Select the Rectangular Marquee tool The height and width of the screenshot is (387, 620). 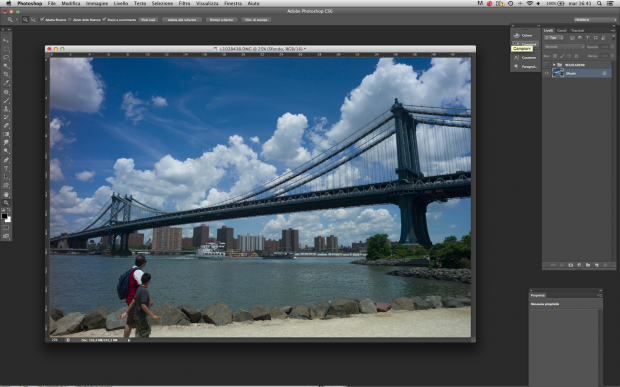coord(6,49)
